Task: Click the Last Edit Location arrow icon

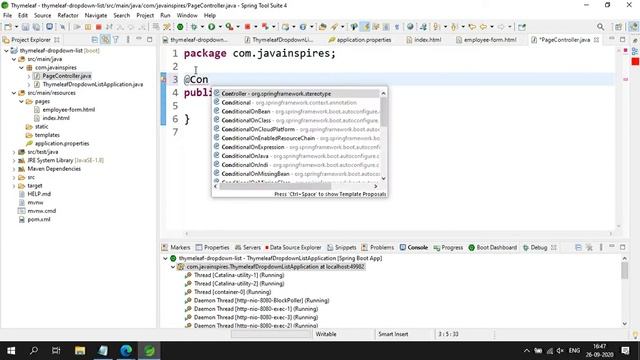Action: [x=472, y=27]
